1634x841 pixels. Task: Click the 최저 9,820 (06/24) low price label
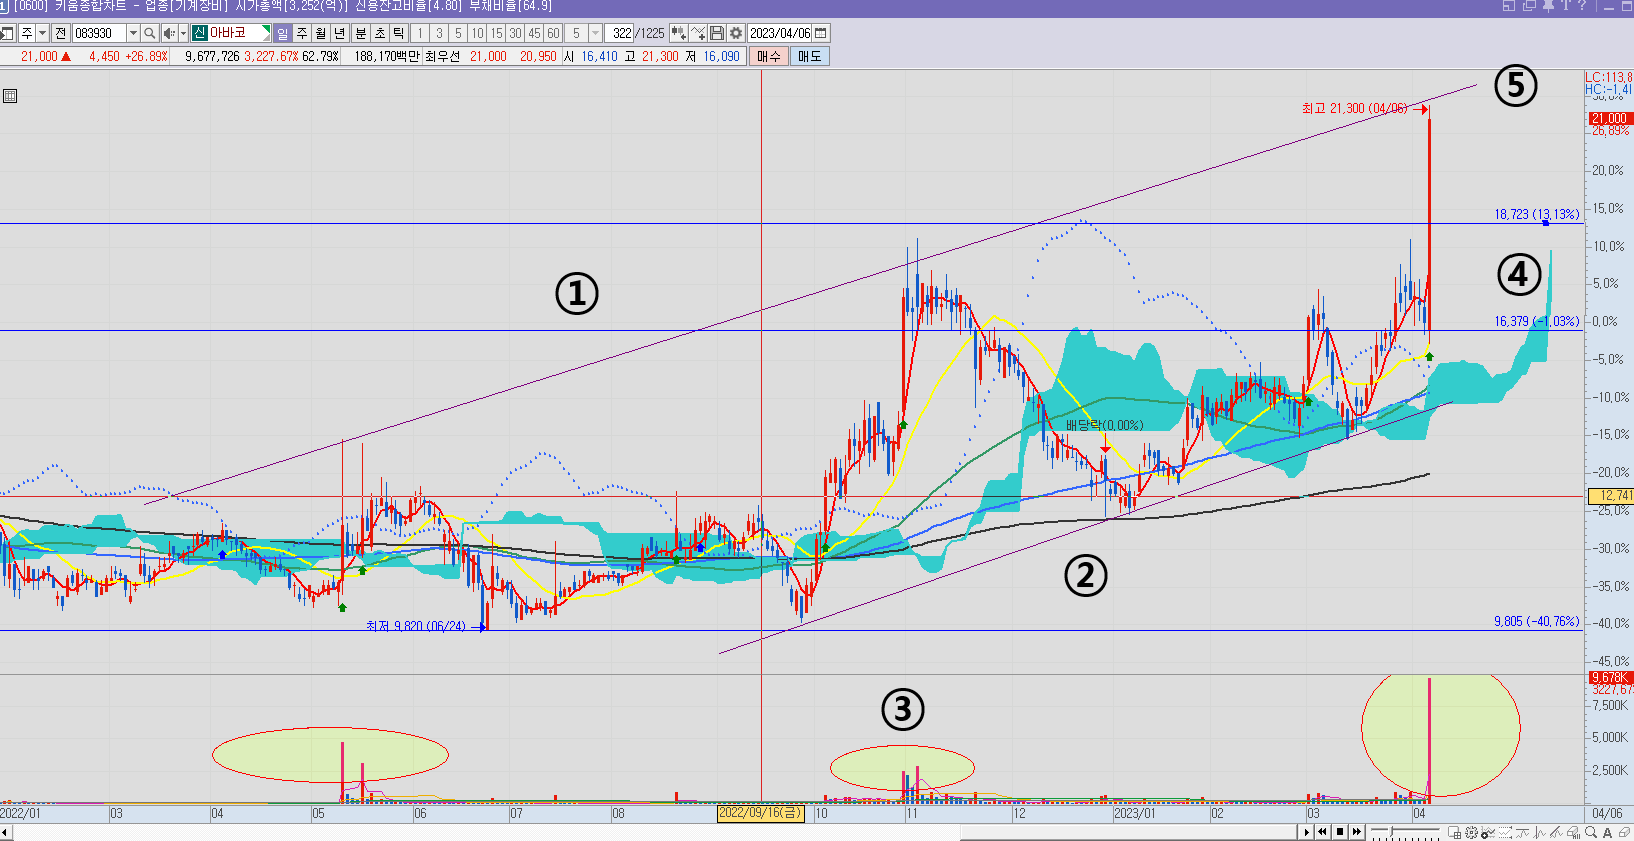[415, 626]
